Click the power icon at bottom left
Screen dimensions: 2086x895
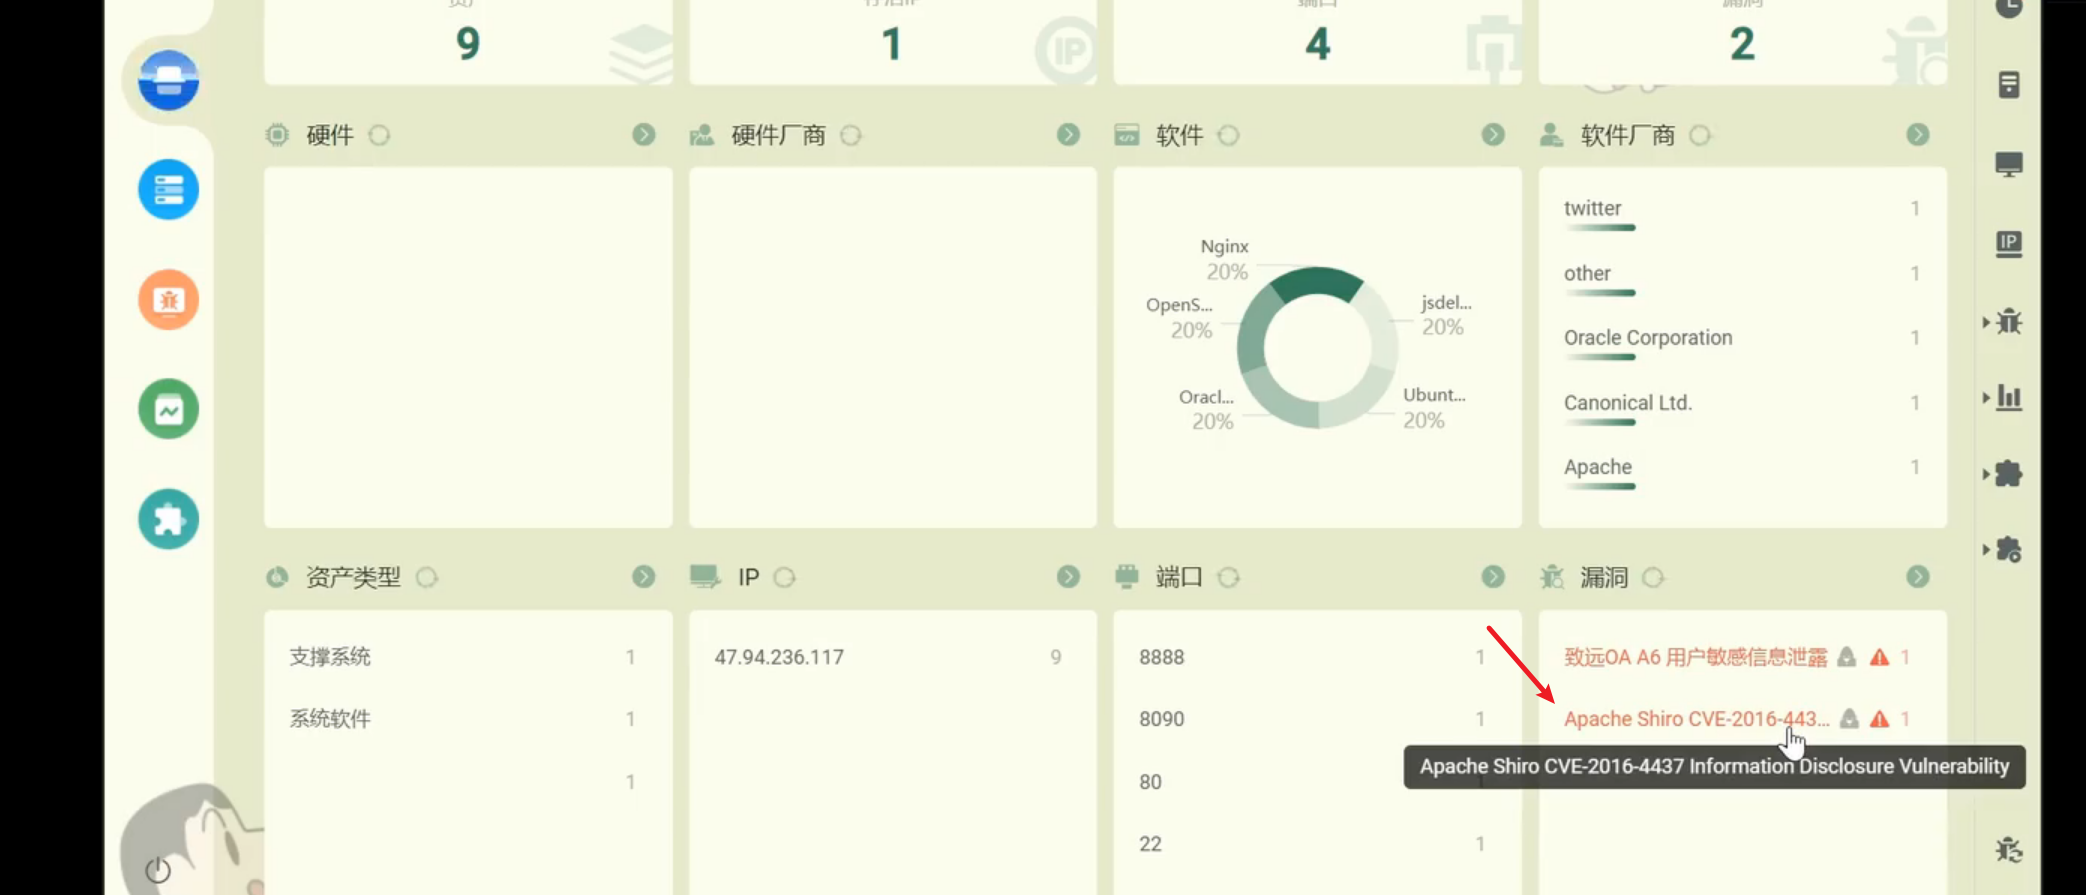coord(158,870)
